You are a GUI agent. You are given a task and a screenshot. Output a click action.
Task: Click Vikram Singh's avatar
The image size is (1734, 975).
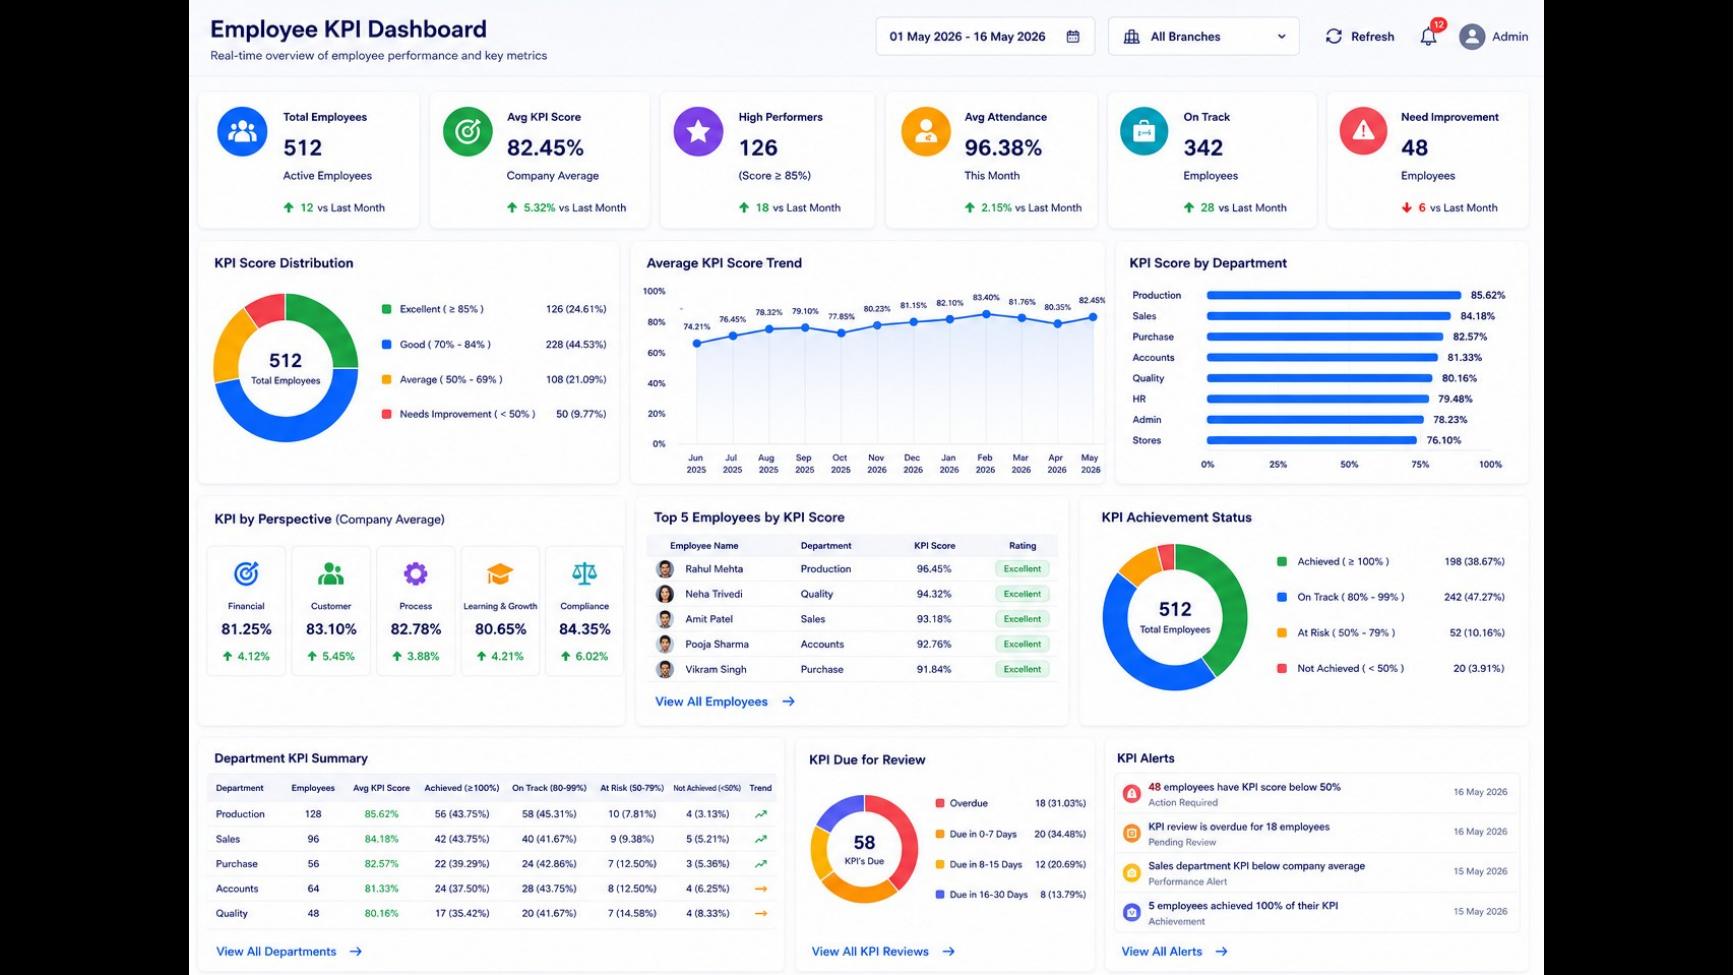pyautogui.click(x=665, y=669)
